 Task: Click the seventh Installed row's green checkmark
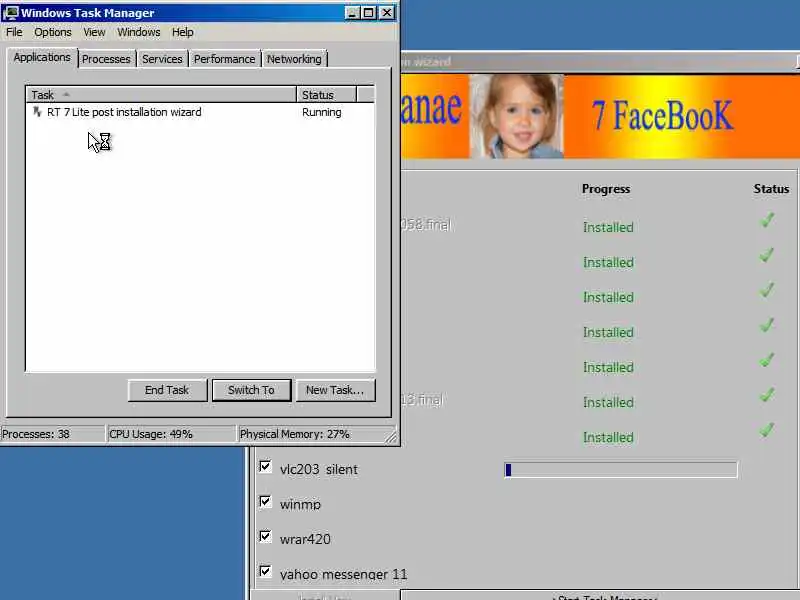767,430
